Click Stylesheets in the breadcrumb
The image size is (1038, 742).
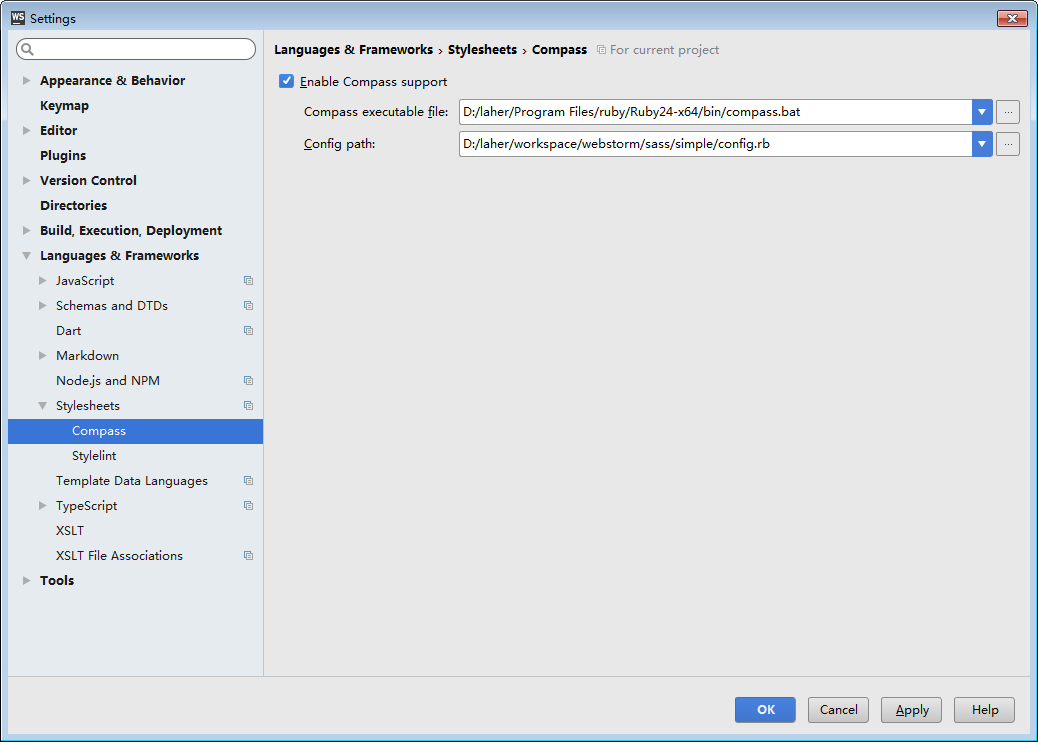pos(482,50)
